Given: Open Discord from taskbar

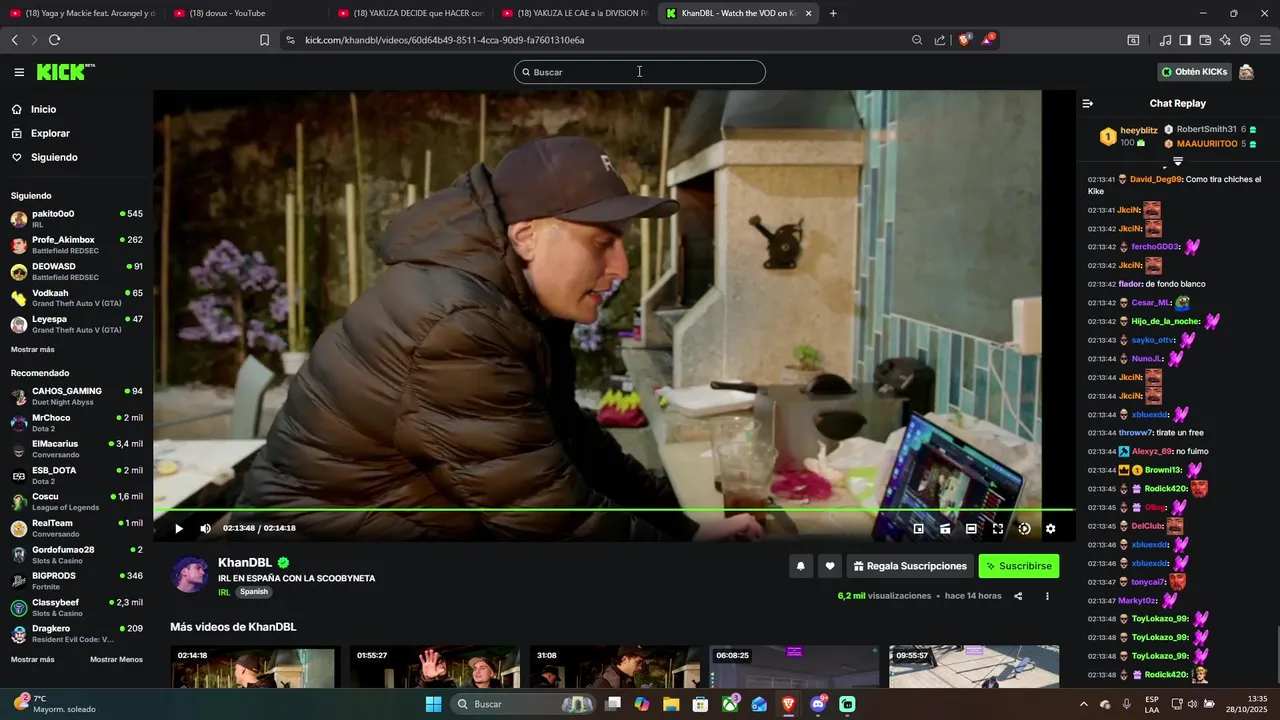Looking at the screenshot, I should (818, 704).
